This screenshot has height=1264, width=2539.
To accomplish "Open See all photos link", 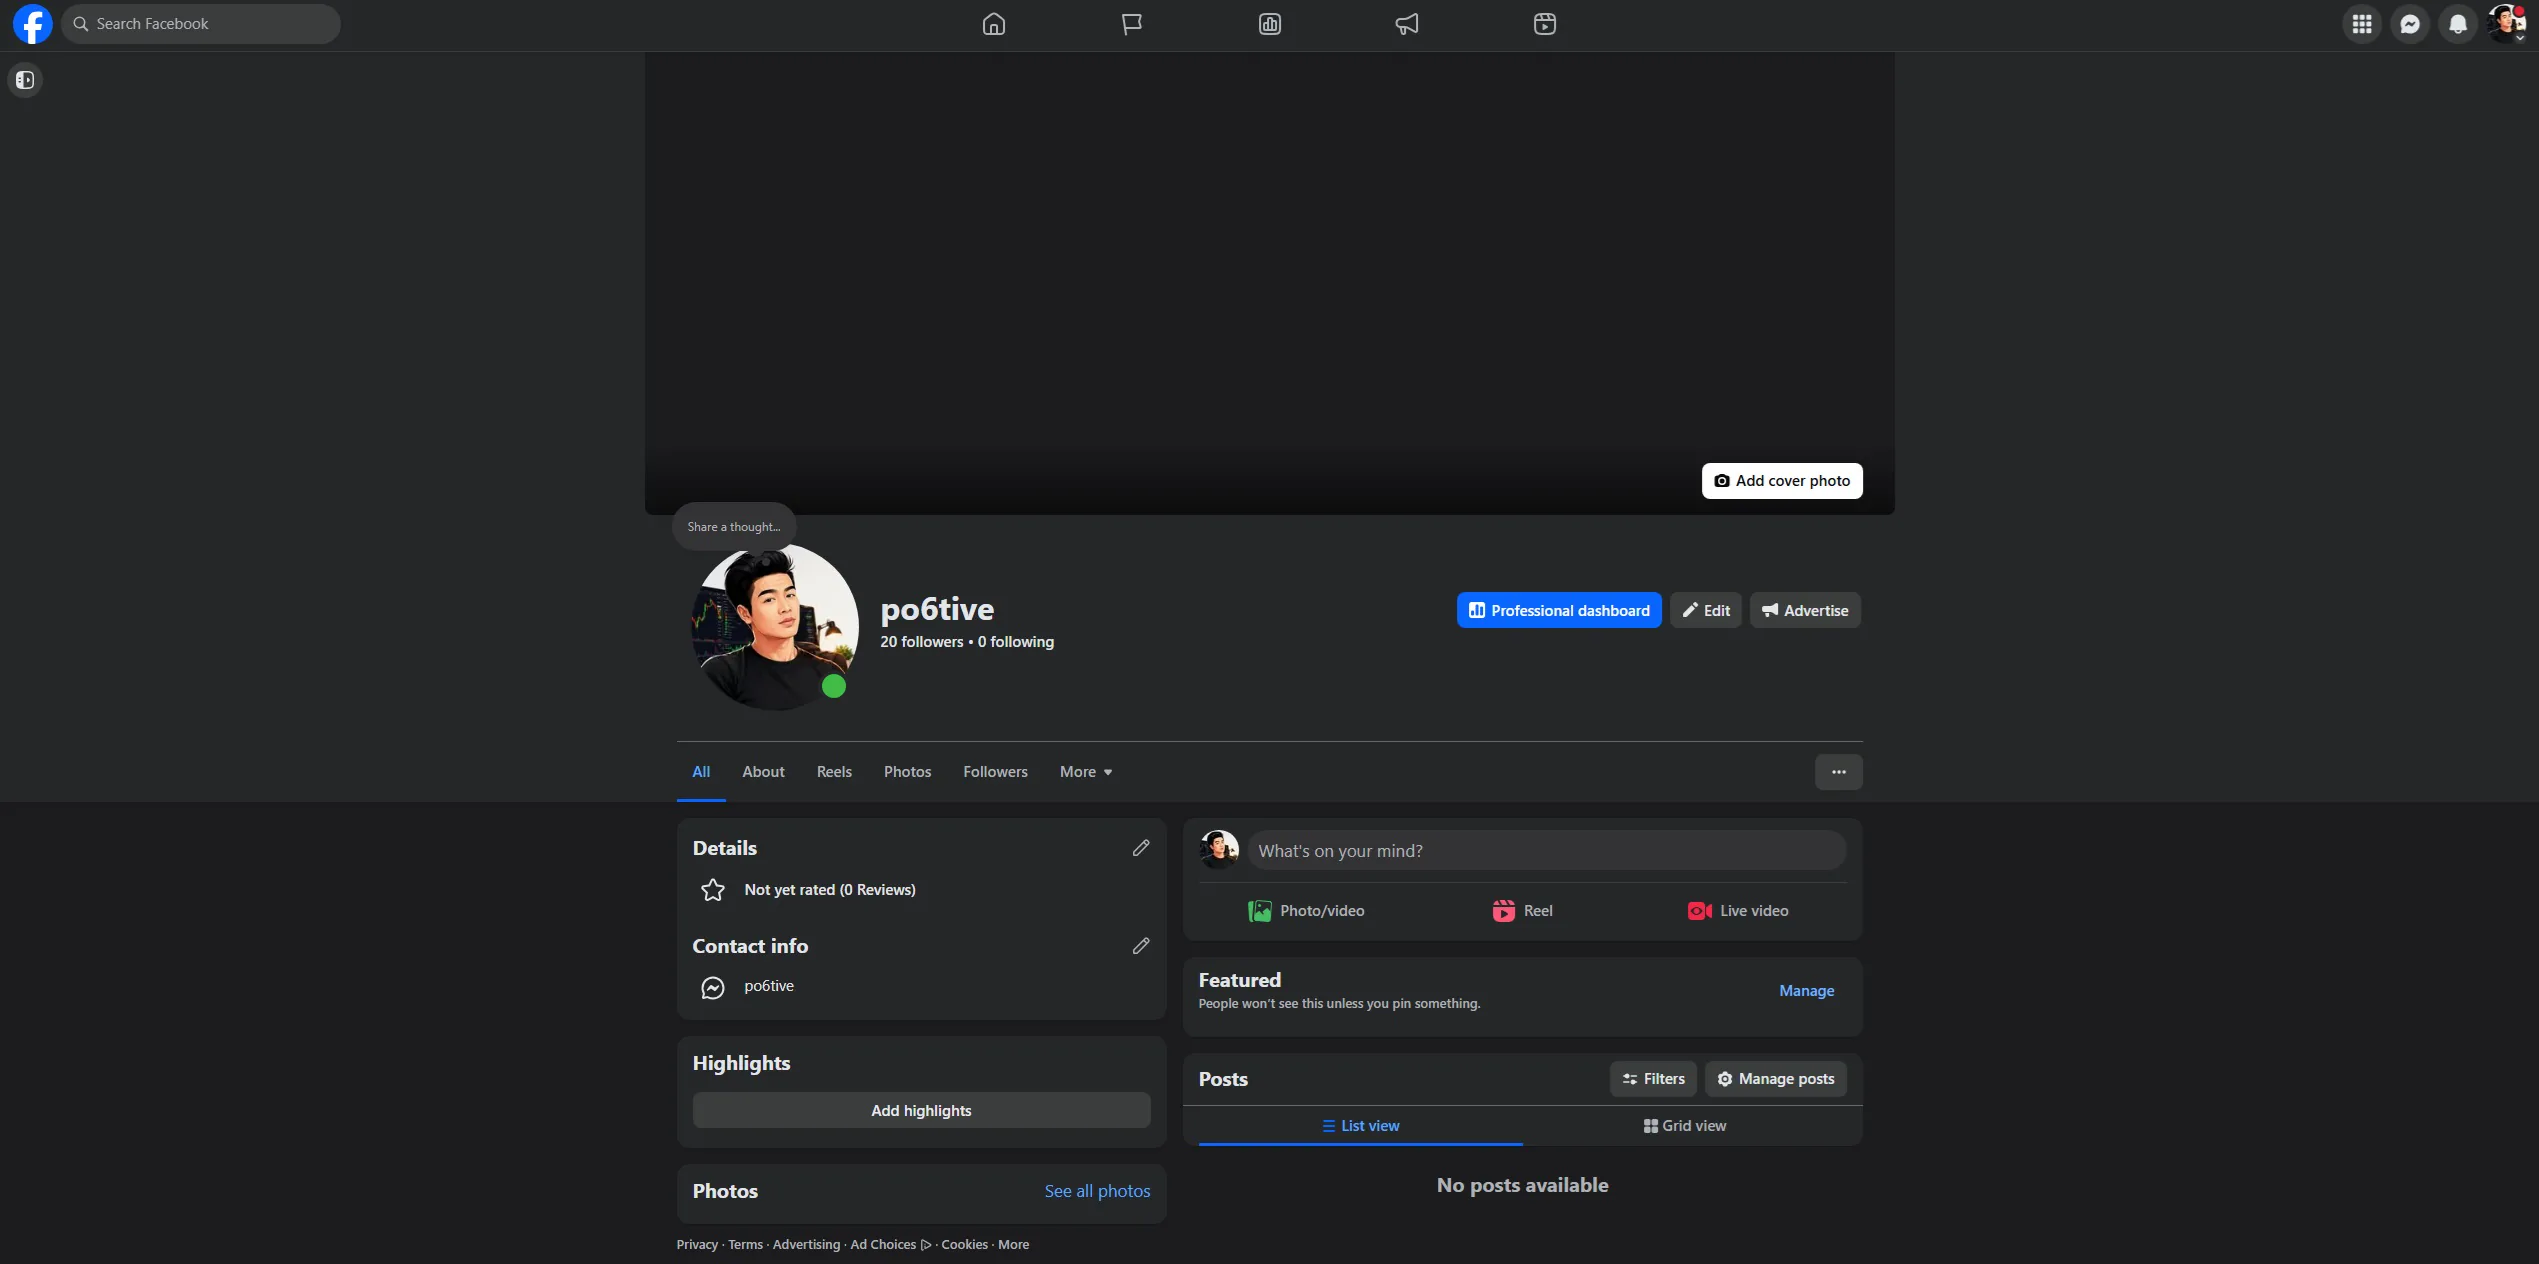I will [1097, 1192].
